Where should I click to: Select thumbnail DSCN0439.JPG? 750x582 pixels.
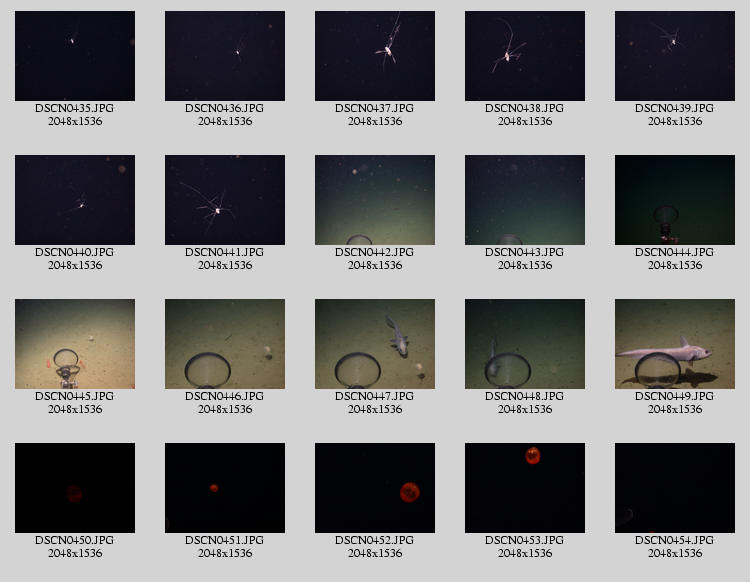click(675, 56)
